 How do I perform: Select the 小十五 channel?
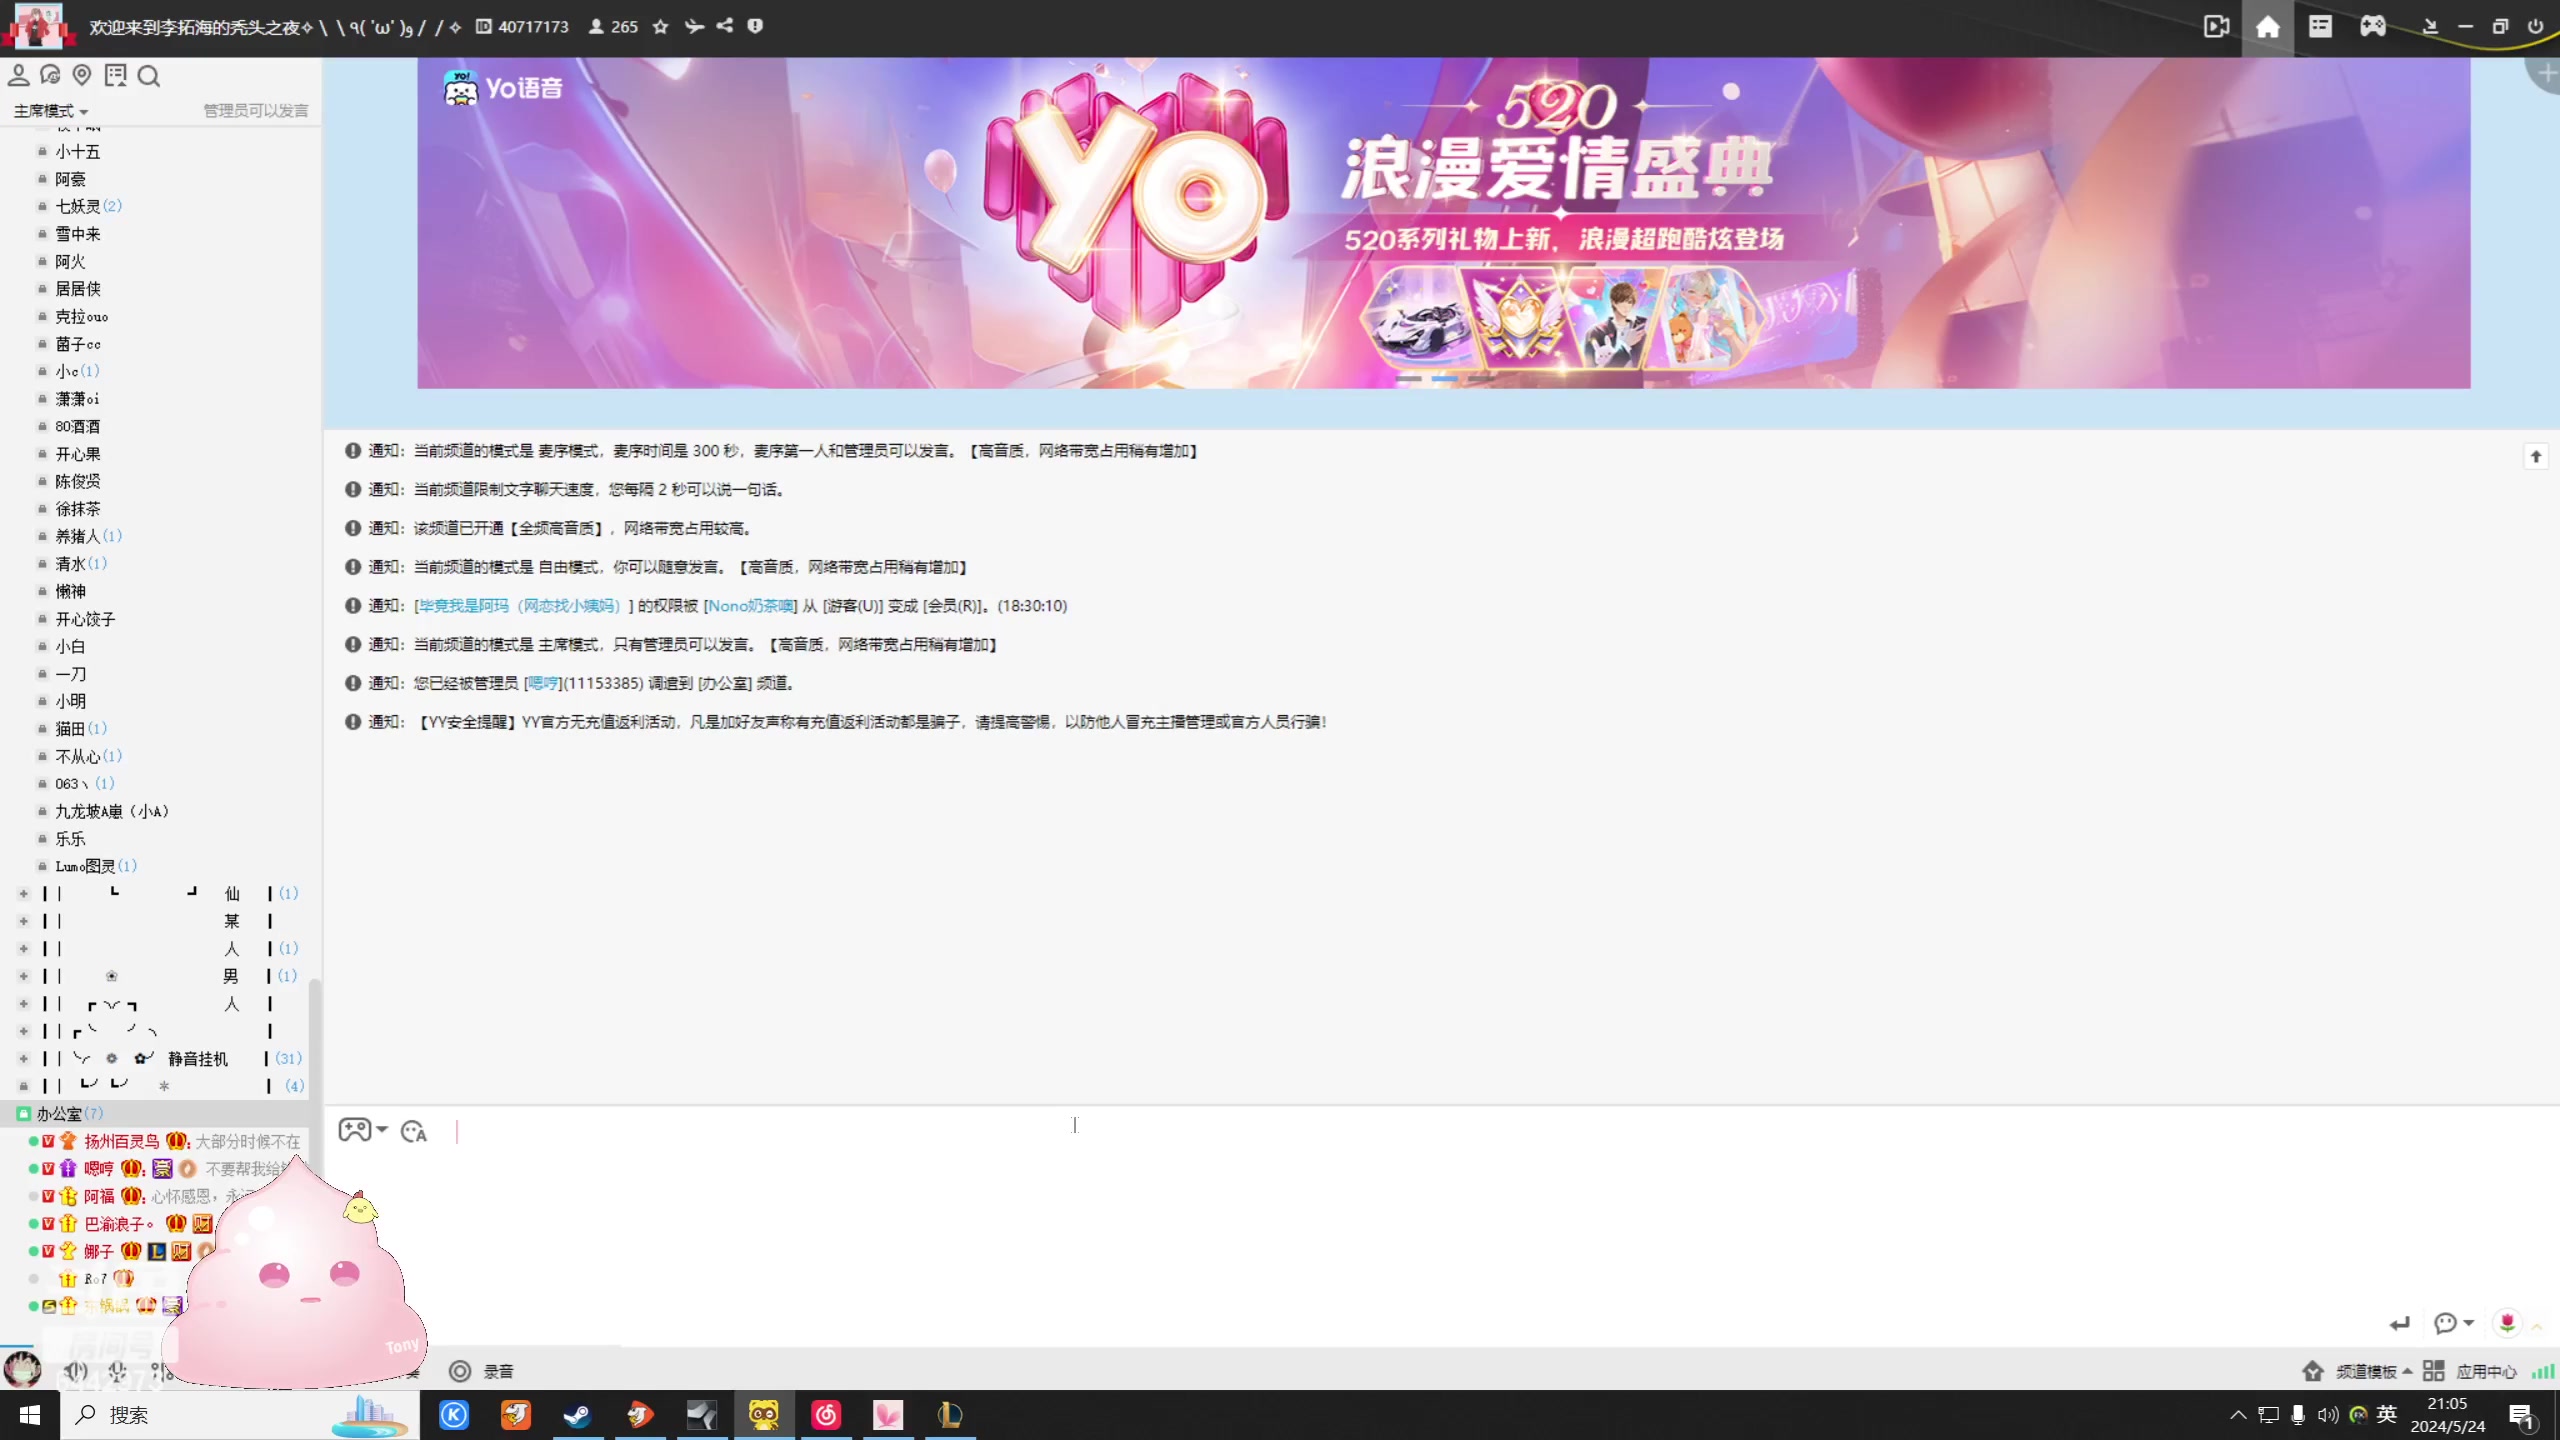(x=78, y=152)
